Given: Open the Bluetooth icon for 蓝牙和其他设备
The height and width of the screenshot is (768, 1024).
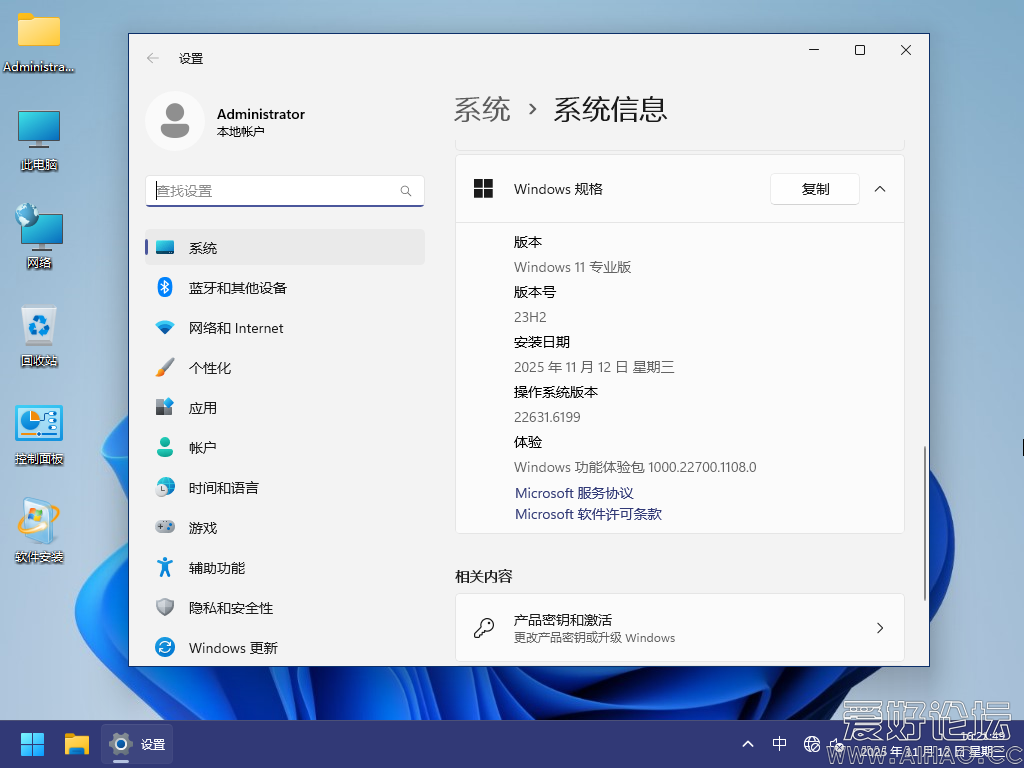Looking at the screenshot, I should (x=165, y=287).
